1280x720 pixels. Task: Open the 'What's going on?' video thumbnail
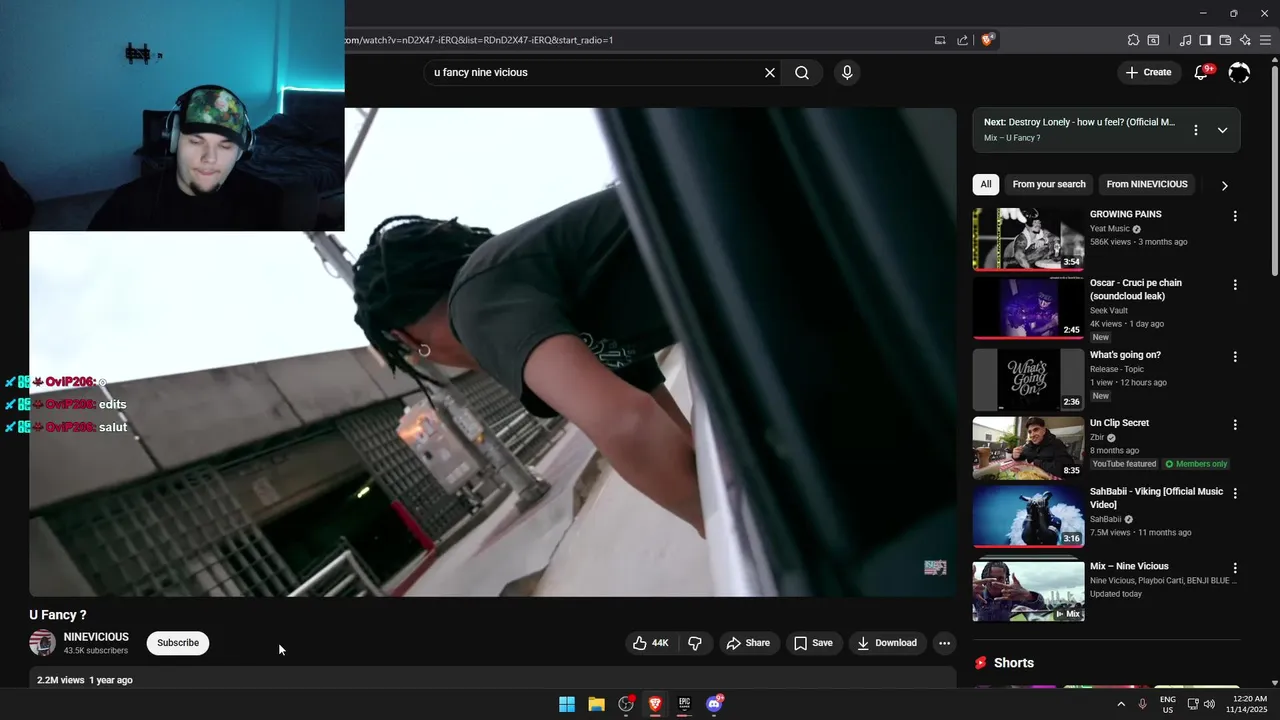coord(1028,379)
